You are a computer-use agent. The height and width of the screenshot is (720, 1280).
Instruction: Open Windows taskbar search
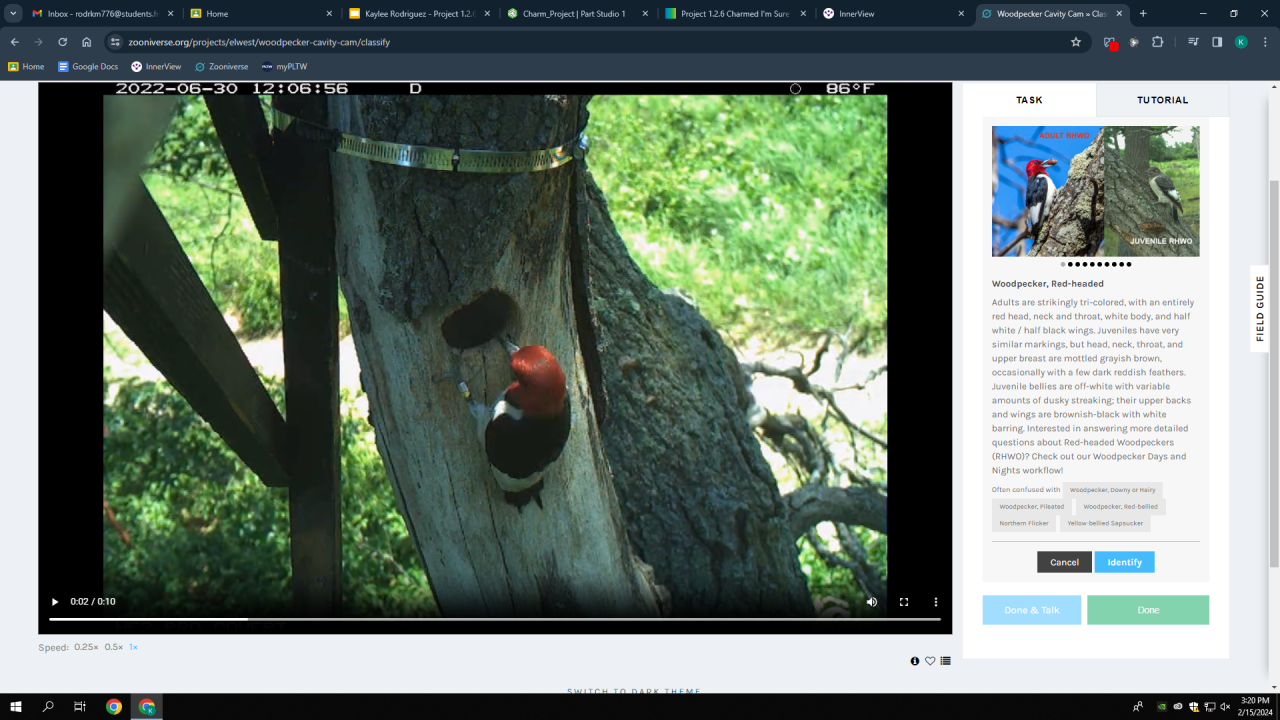click(48, 706)
